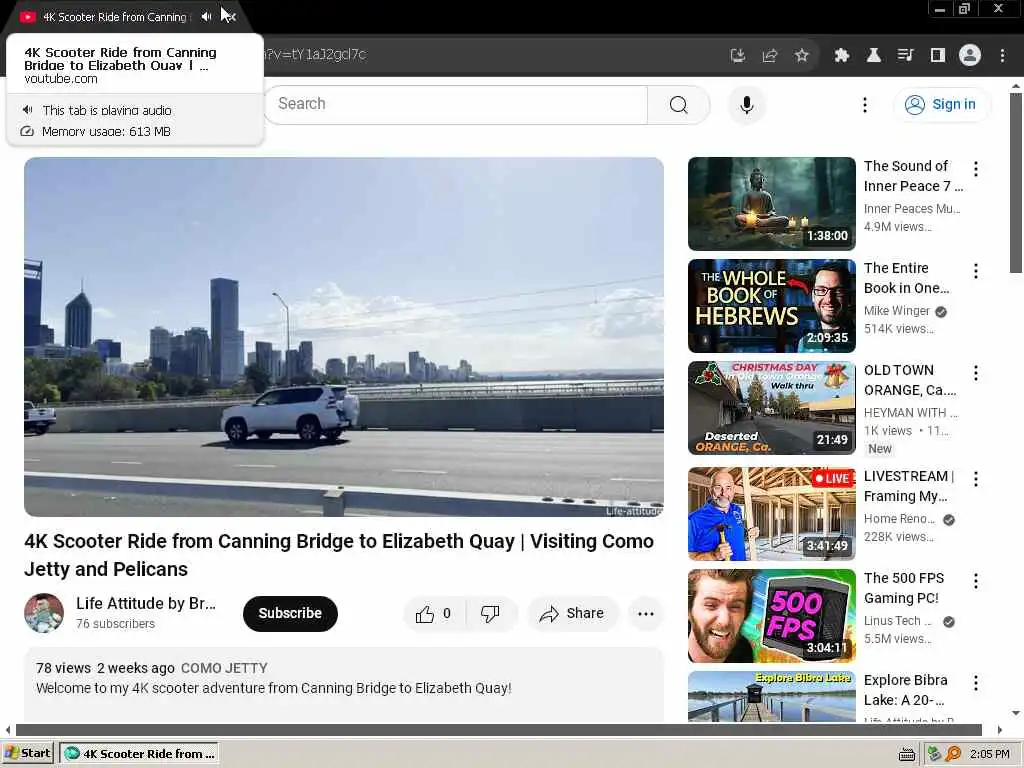The height and width of the screenshot is (768, 1024).
Task: Open the Chrome profile avatar
Action: tap(970, 56)
